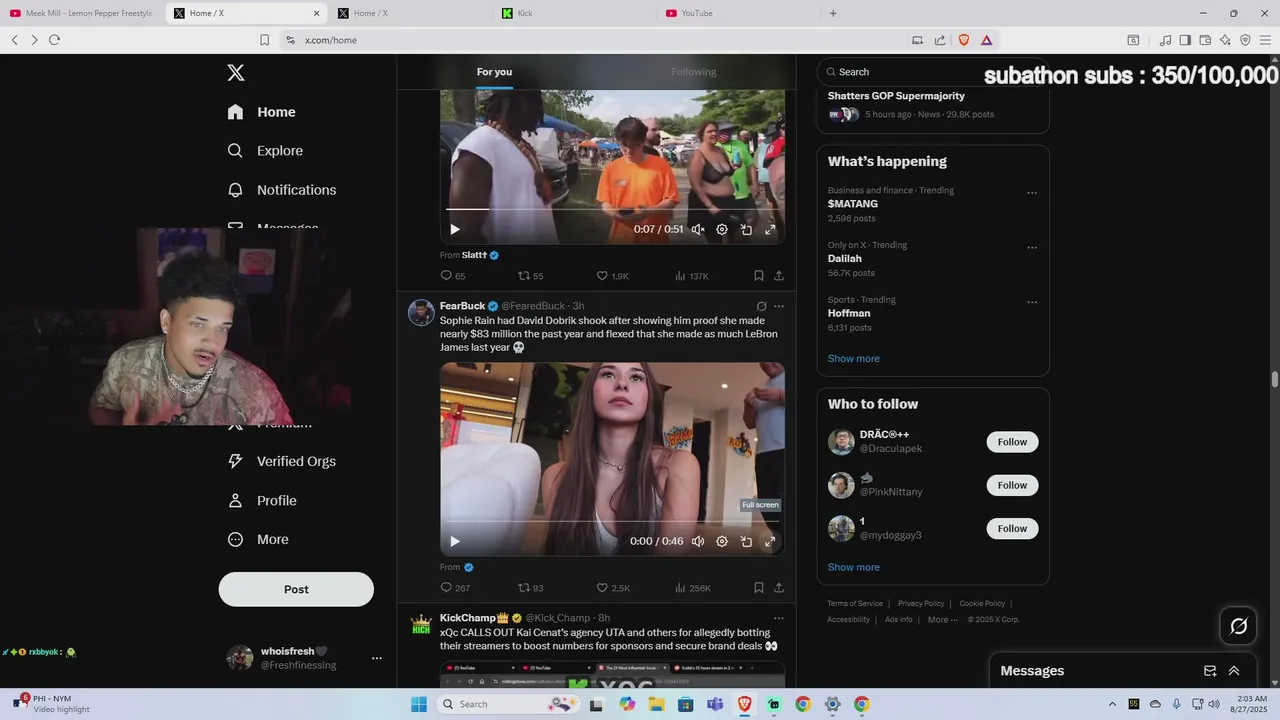Like the post with 1.9K likes
The height and width of the screenshot is (720, 1280).
click(612, 276)
